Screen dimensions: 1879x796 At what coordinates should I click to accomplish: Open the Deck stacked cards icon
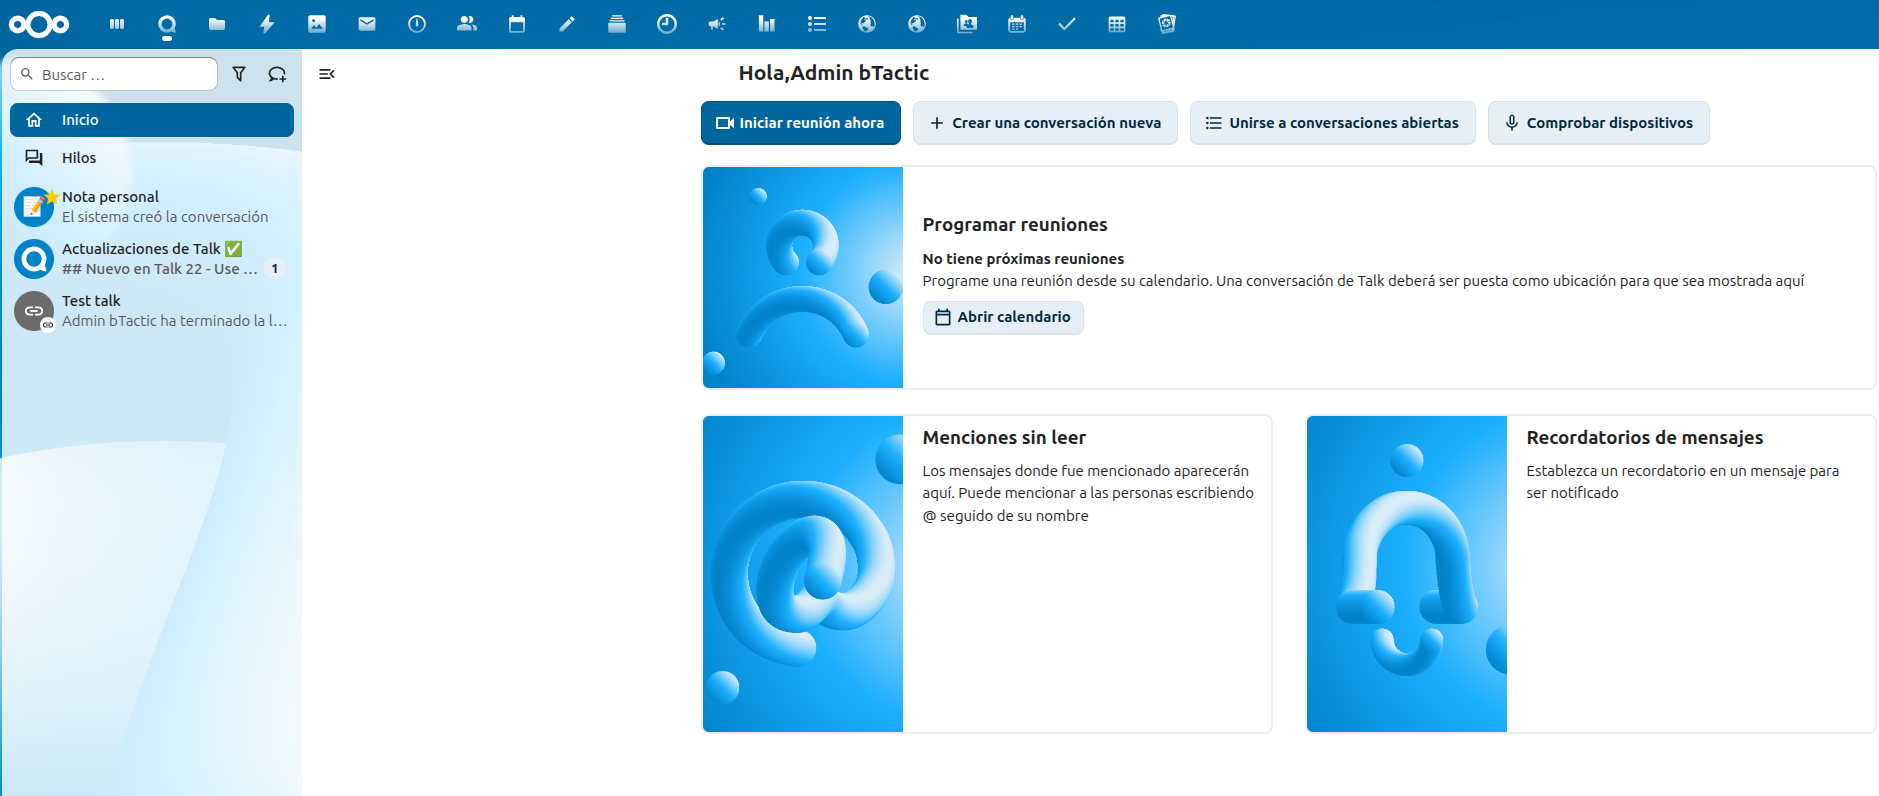click(x=617, y=24)
